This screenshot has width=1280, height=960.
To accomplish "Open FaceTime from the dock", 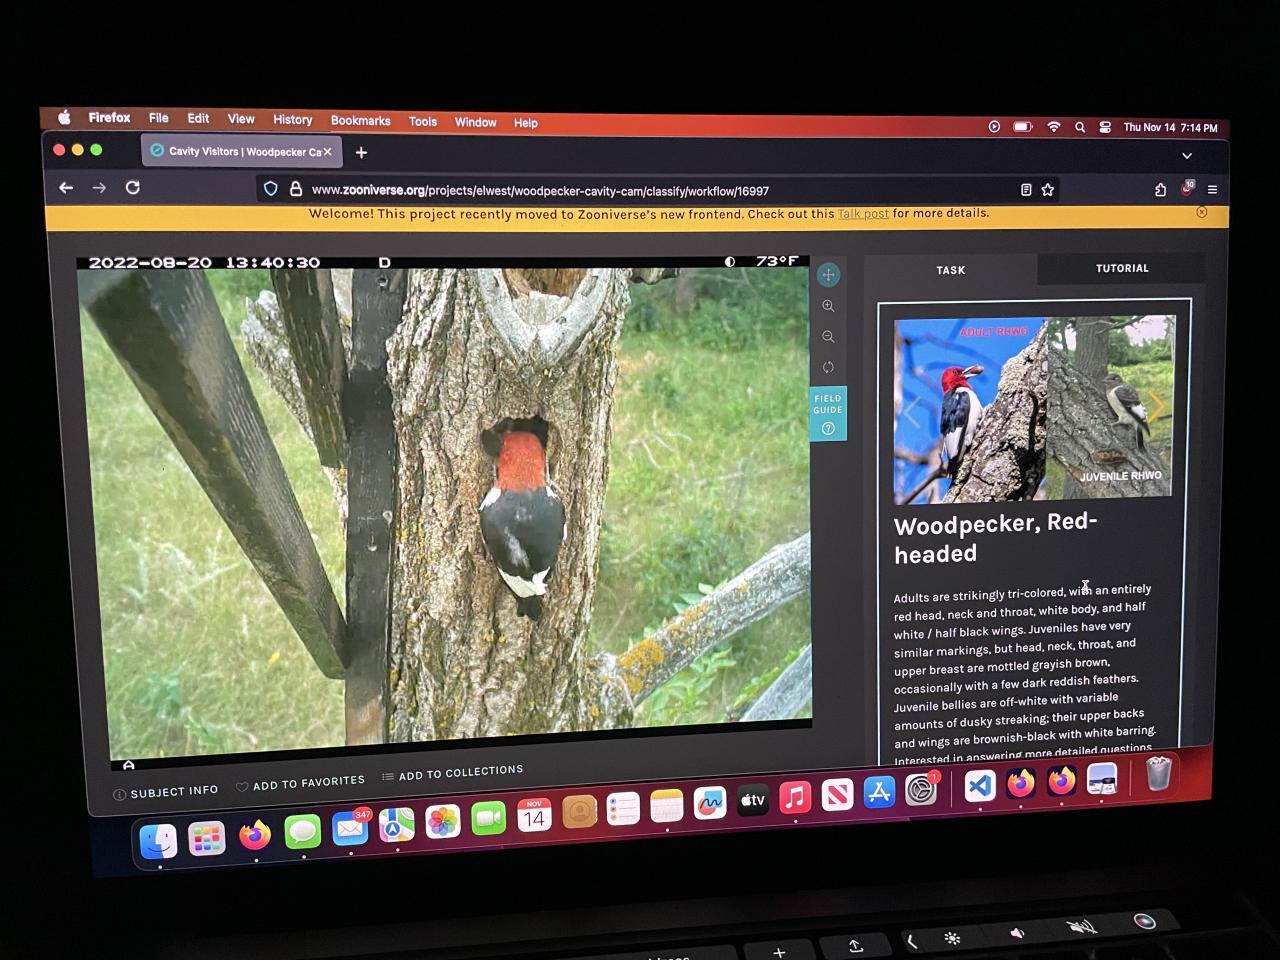I will (488, 819).
